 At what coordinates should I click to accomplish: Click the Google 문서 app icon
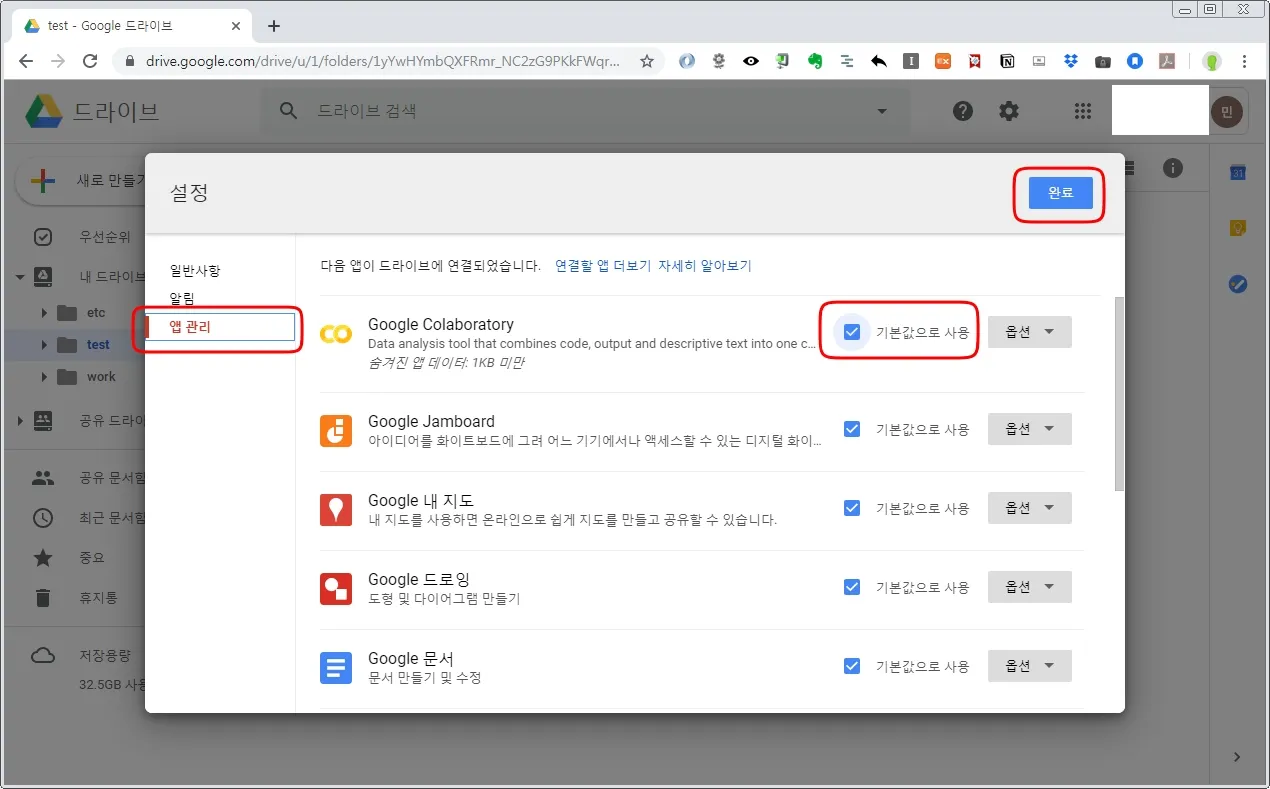coord(336,667)
